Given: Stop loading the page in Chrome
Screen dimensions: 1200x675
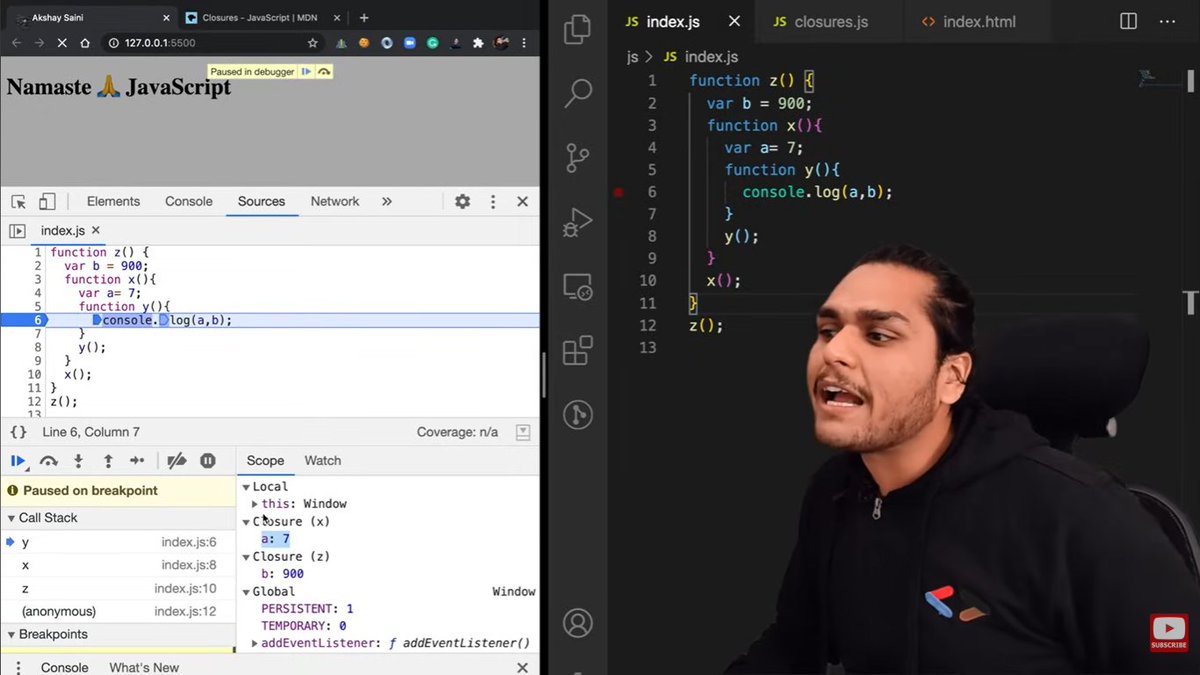Looking at the screenshot, I should click(63, 43).
